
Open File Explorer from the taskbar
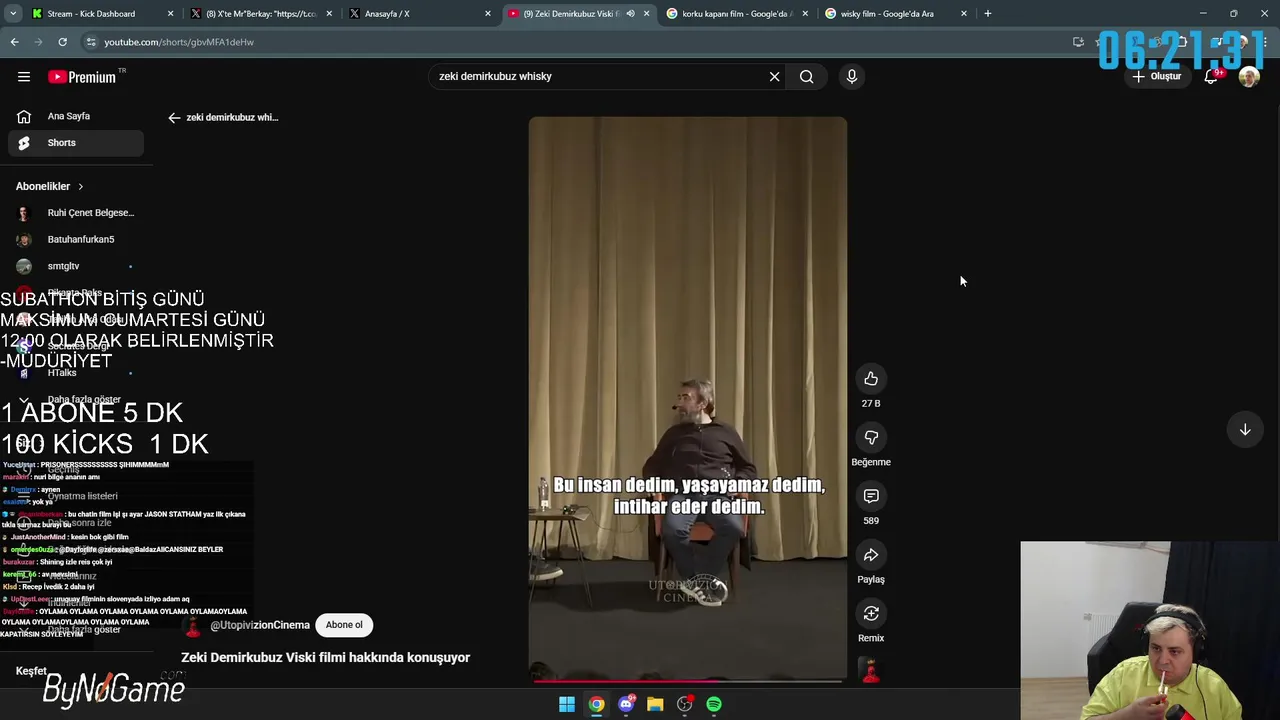655,704
